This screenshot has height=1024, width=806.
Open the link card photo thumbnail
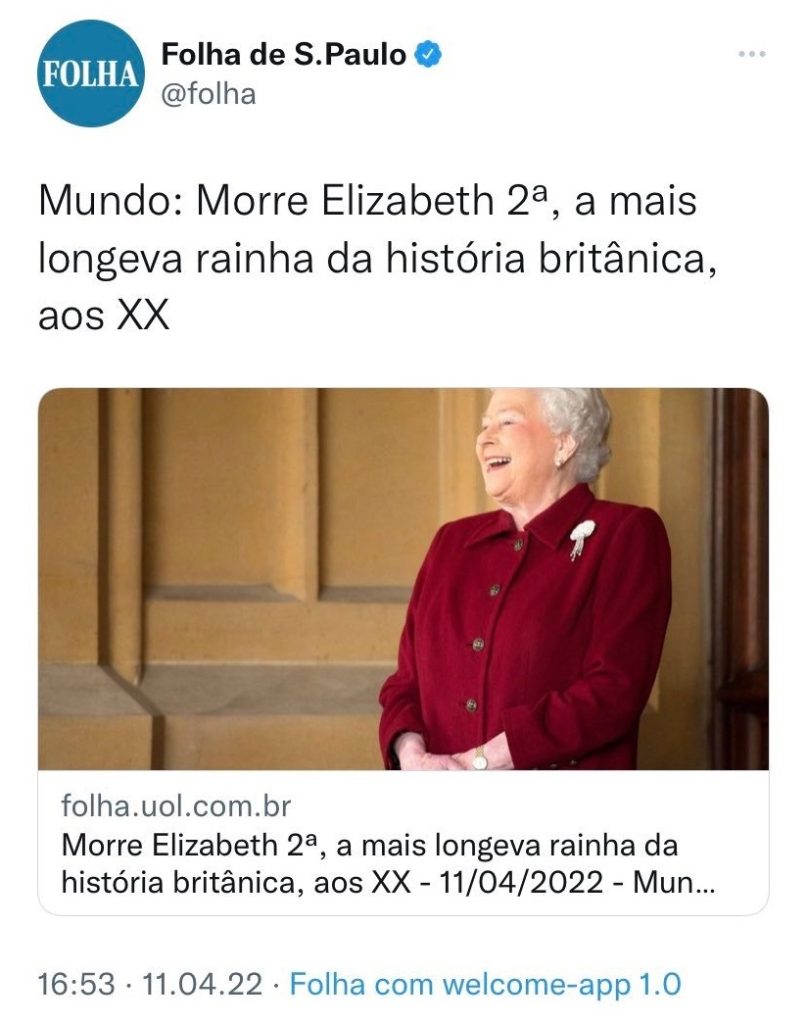pos(403,579)
